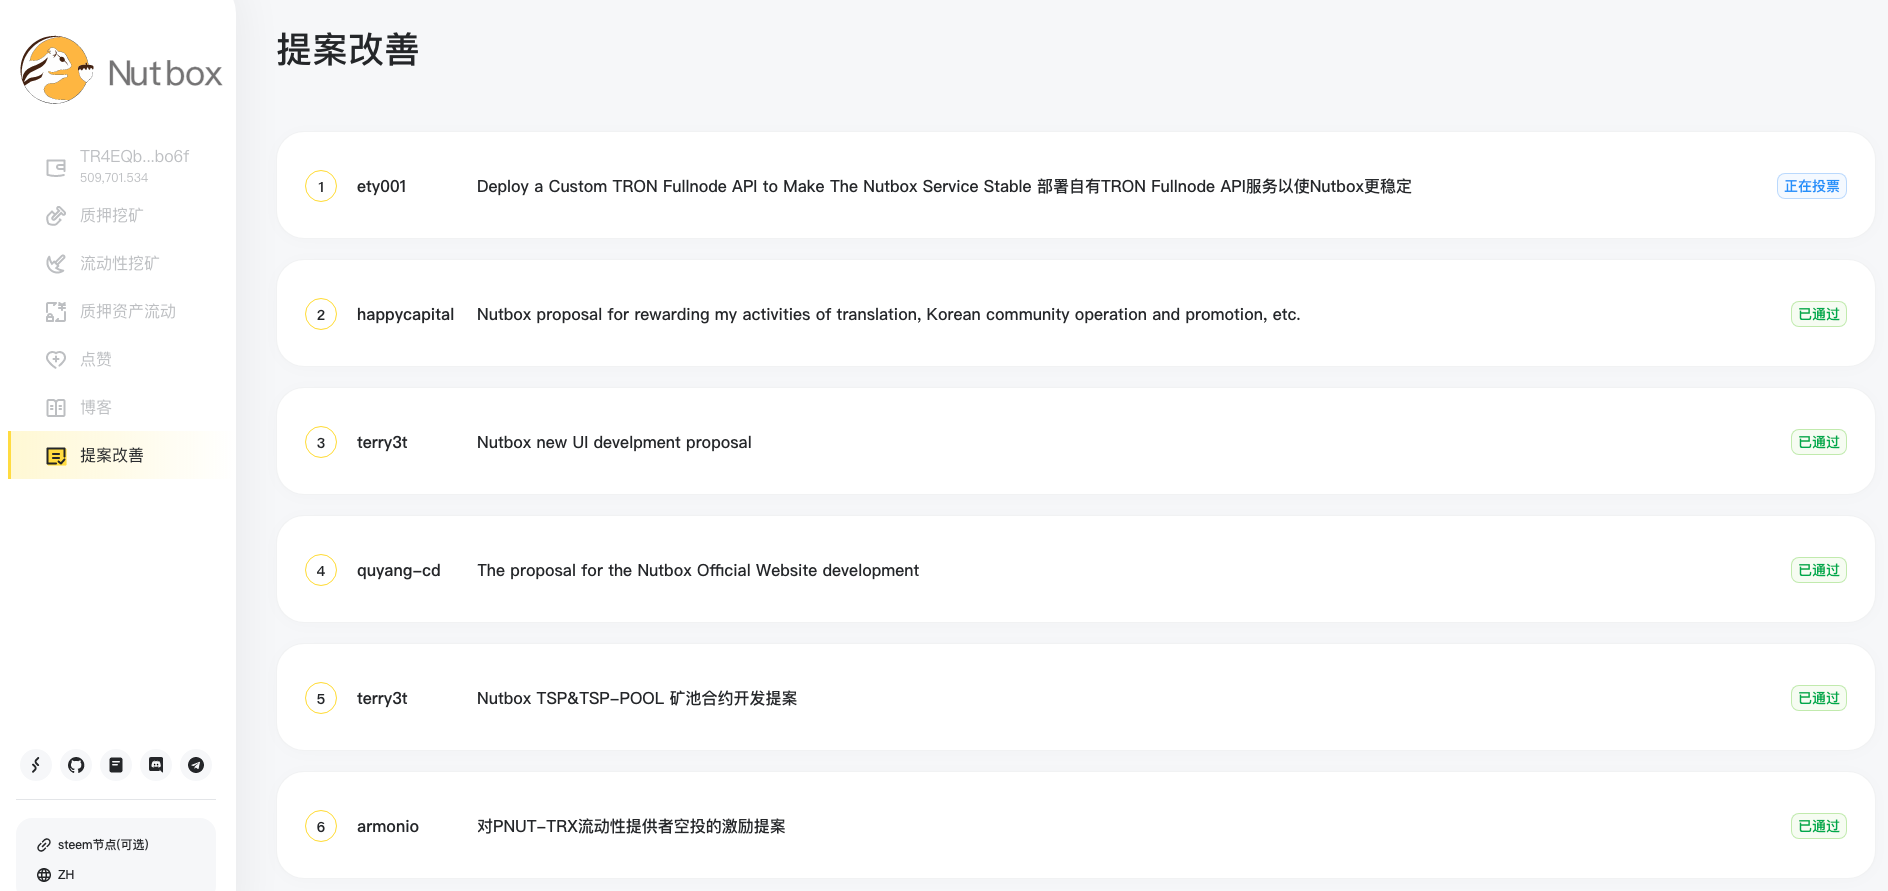This screenshot has height=891, width=1888.
Task: Click the number 2 circle badge
Action: coord(321,314)
